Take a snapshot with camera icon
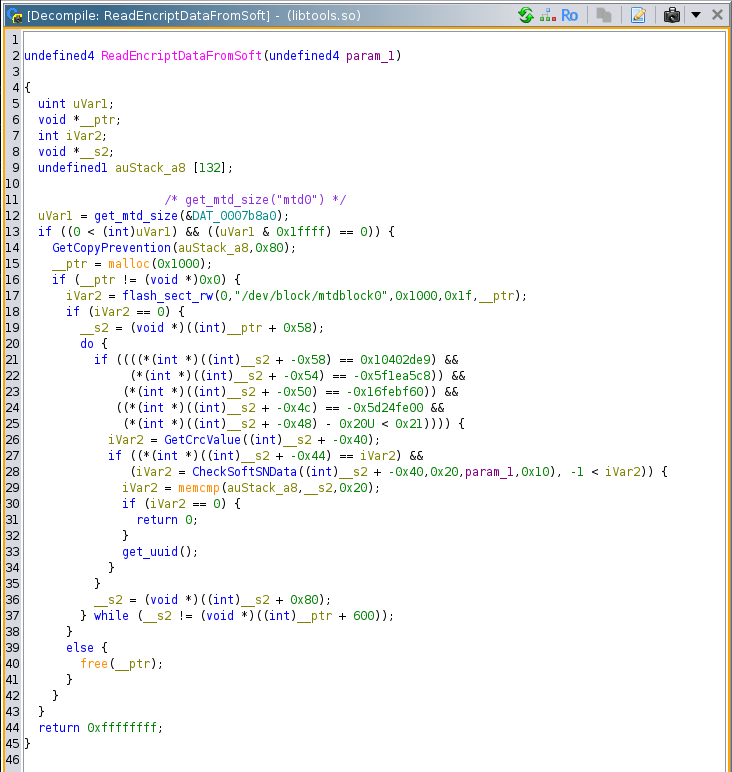This screenshot has width=732, height=772. tap(671, 15)
